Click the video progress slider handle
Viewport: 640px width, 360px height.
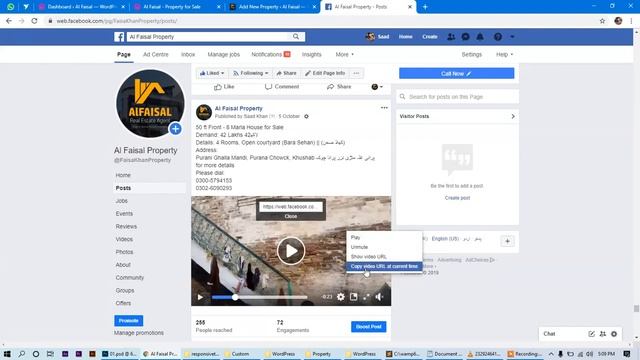click(x=235, y=297)
